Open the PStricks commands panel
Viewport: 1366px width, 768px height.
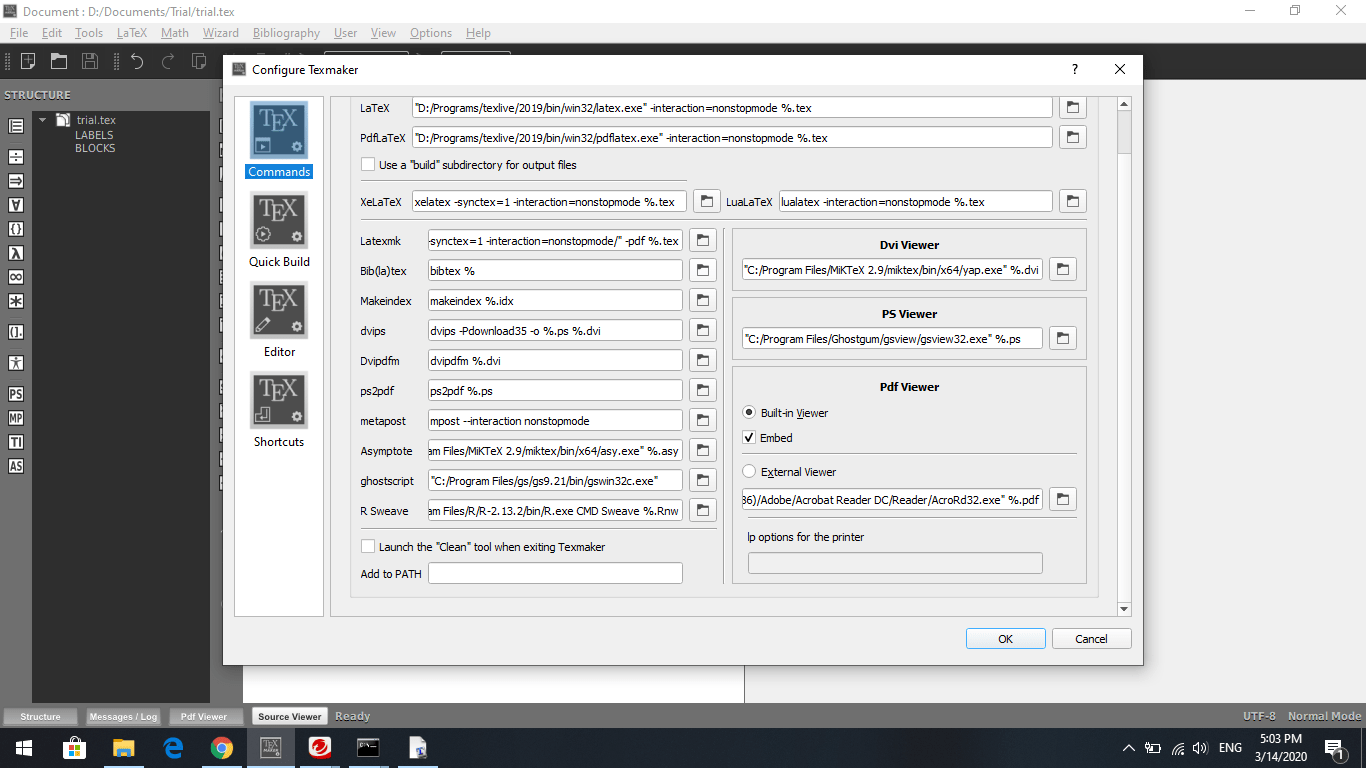(15, 393)
